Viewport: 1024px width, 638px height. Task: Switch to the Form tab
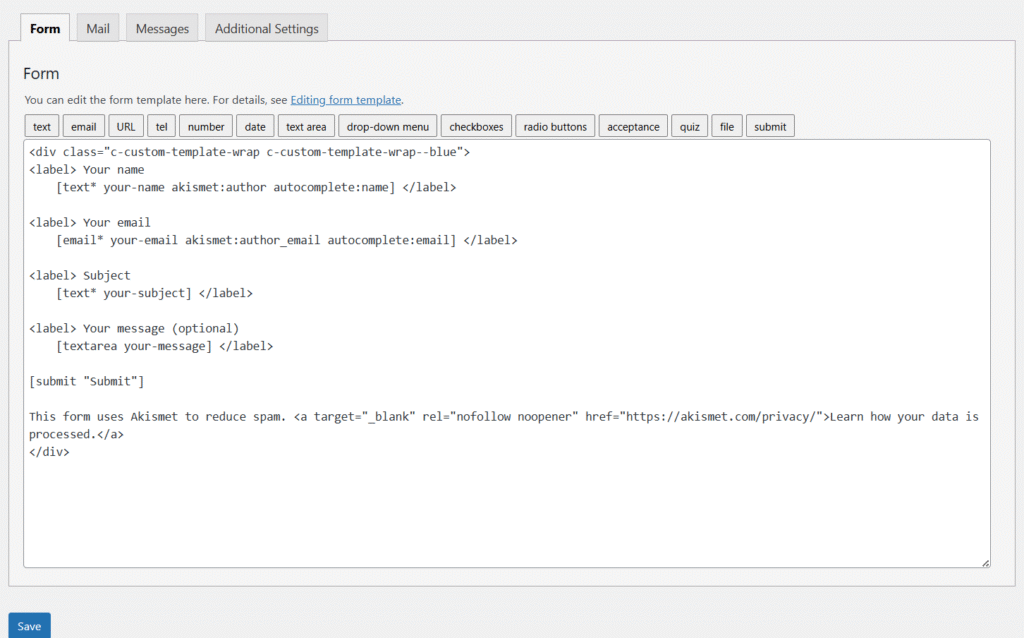pyautogui.click(x=45, y=28)
